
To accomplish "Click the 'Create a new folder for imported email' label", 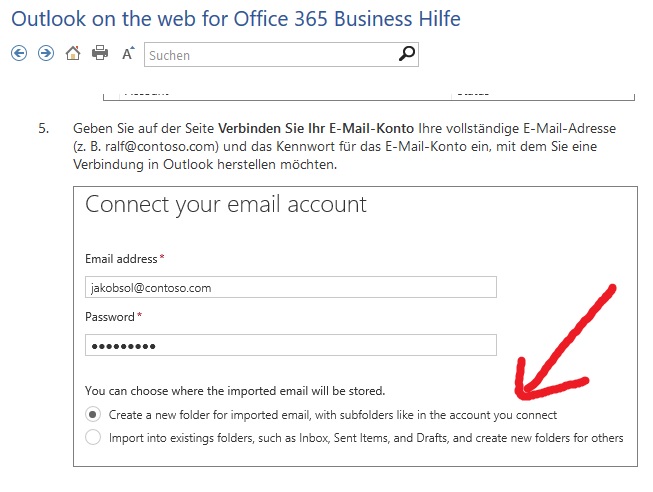I will point(333,415).
